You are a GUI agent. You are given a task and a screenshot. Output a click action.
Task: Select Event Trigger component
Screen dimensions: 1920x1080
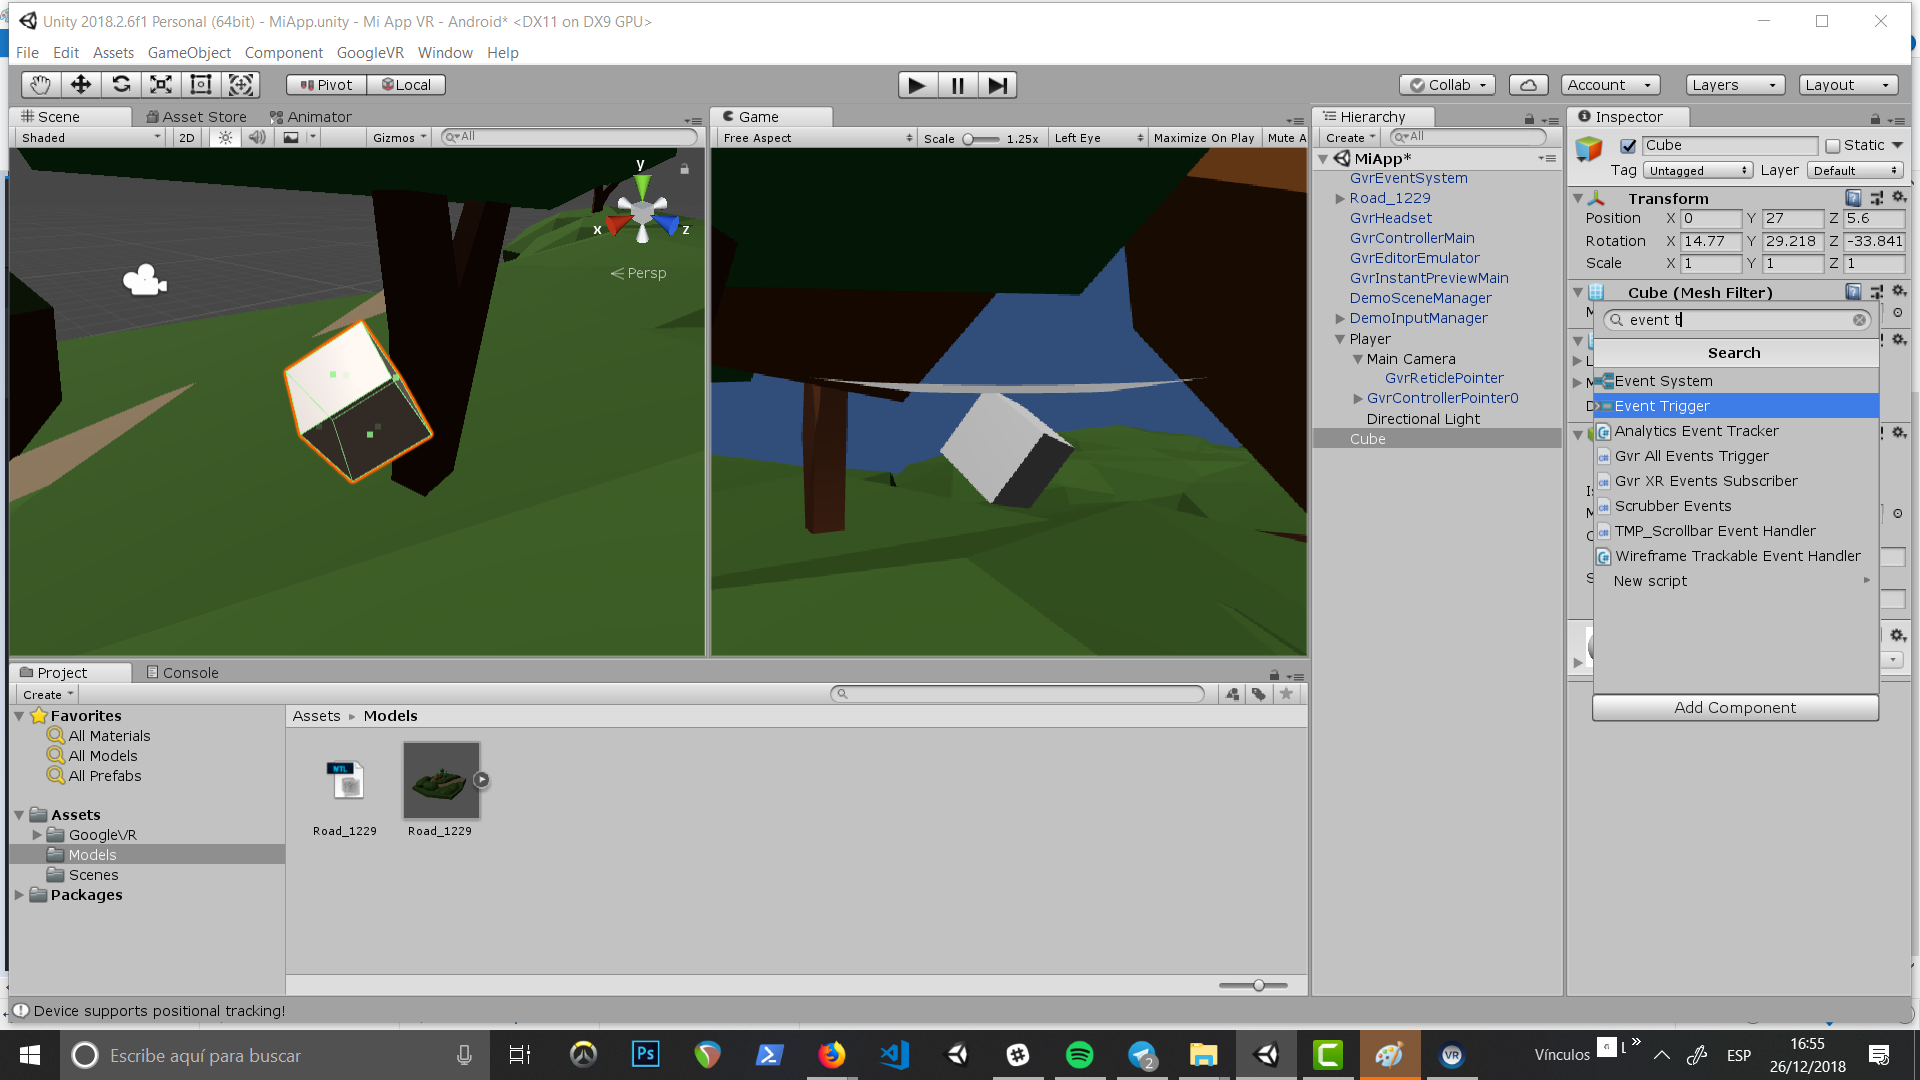point(1736,406)
